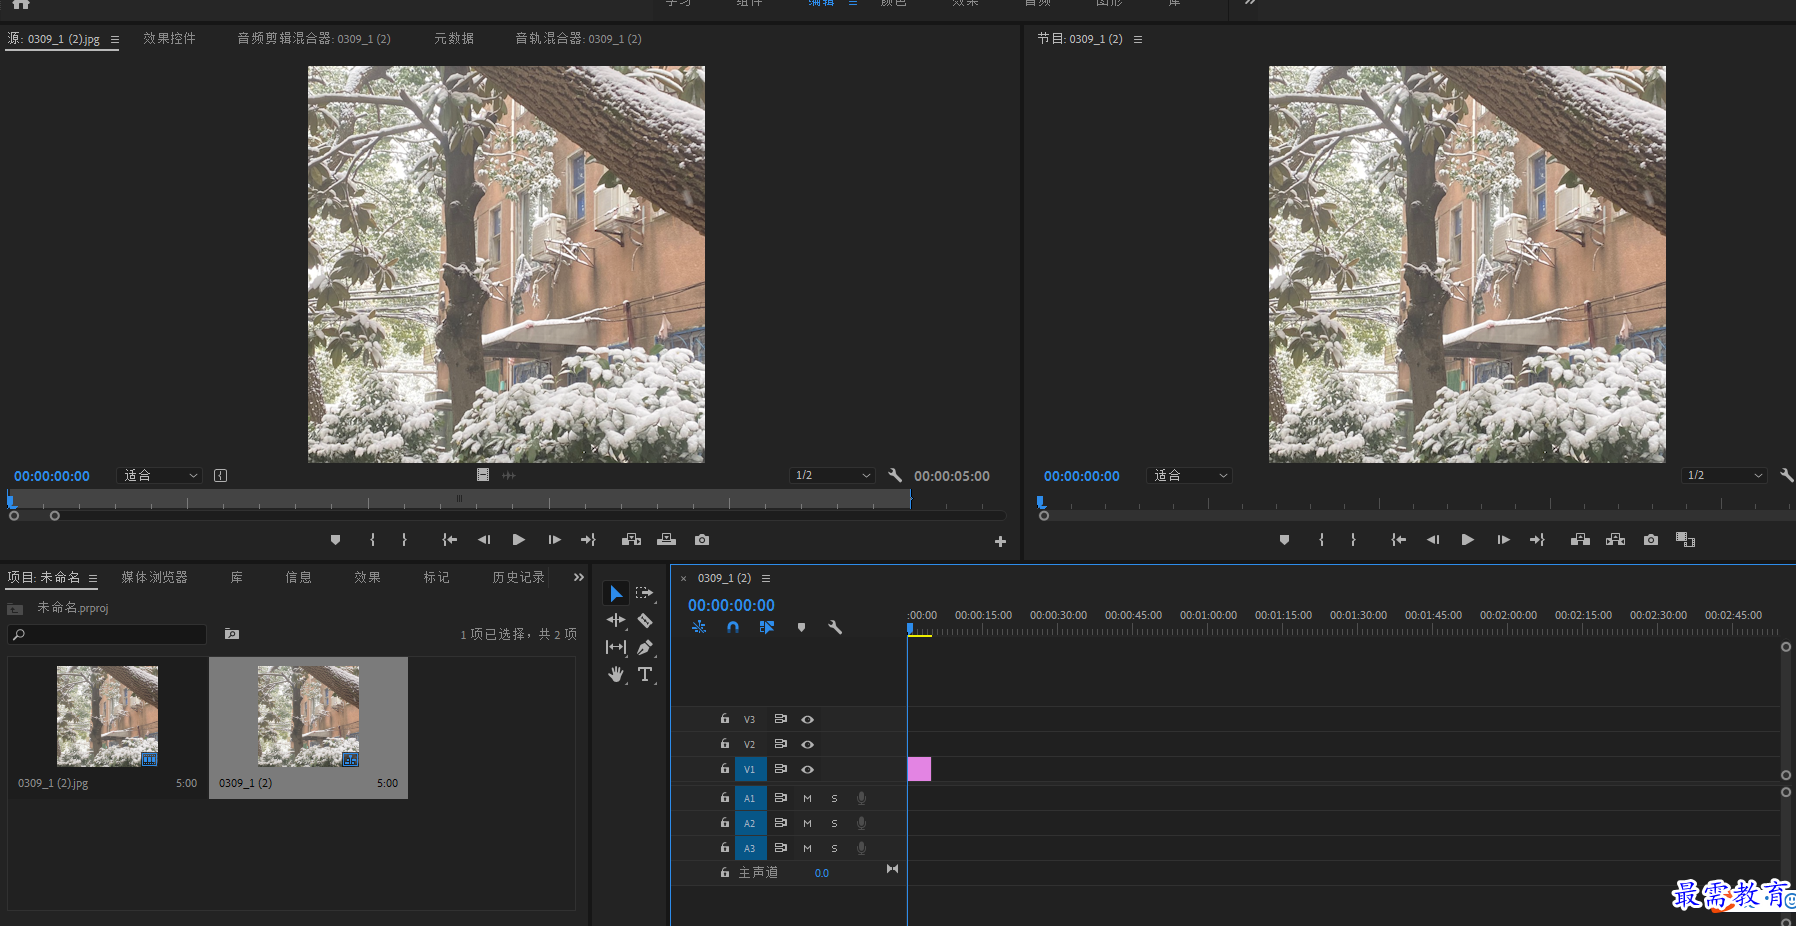
Task: Select the 0309_1 (2).jpg thumbnail
Action: pyautogui.click(x=107, y=716)
